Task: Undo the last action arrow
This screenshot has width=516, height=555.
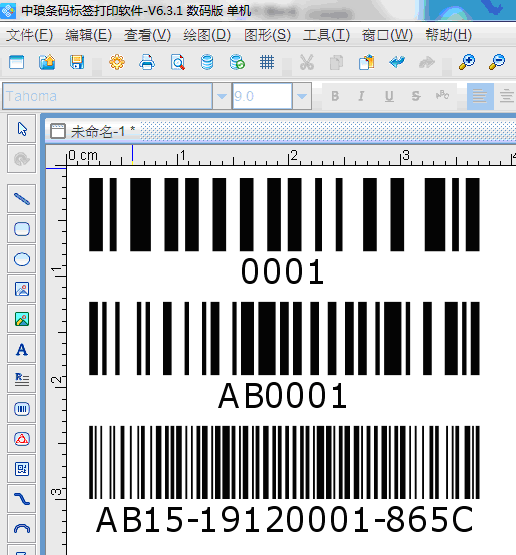Action: point(397,63)
